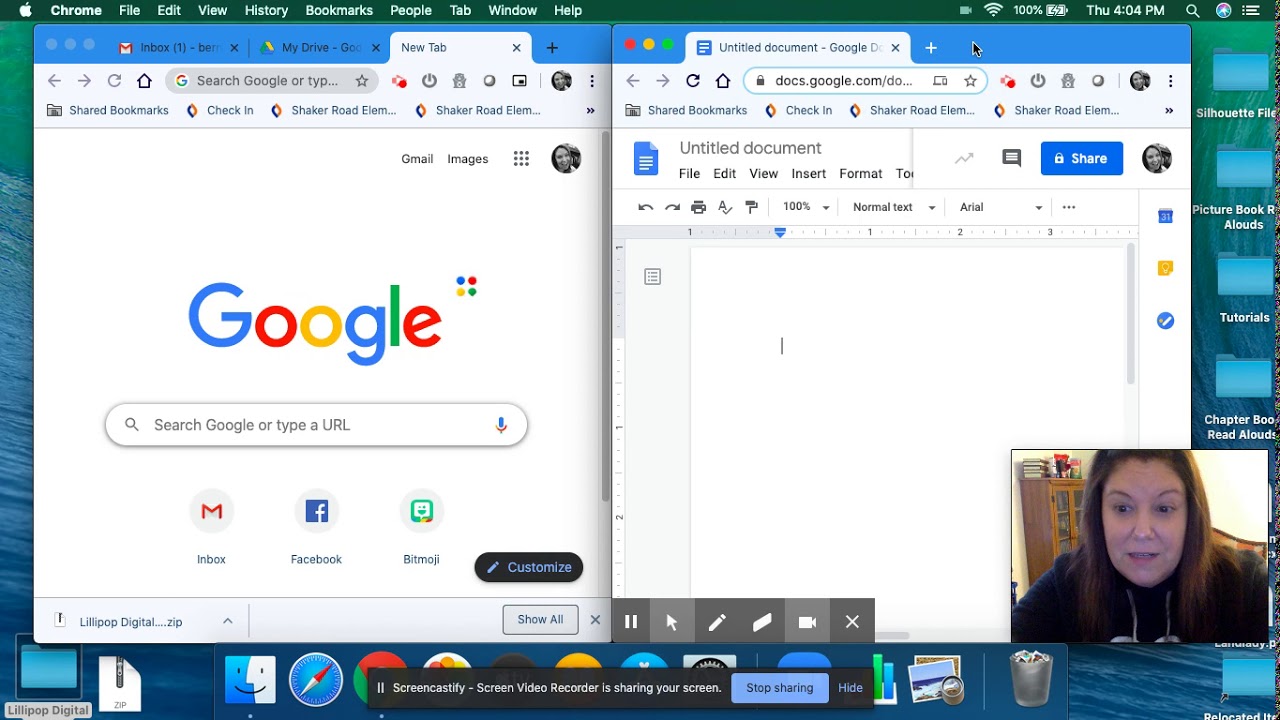
Task: Open Google Calendar side panel icon
Action: tap(1165, 216)
